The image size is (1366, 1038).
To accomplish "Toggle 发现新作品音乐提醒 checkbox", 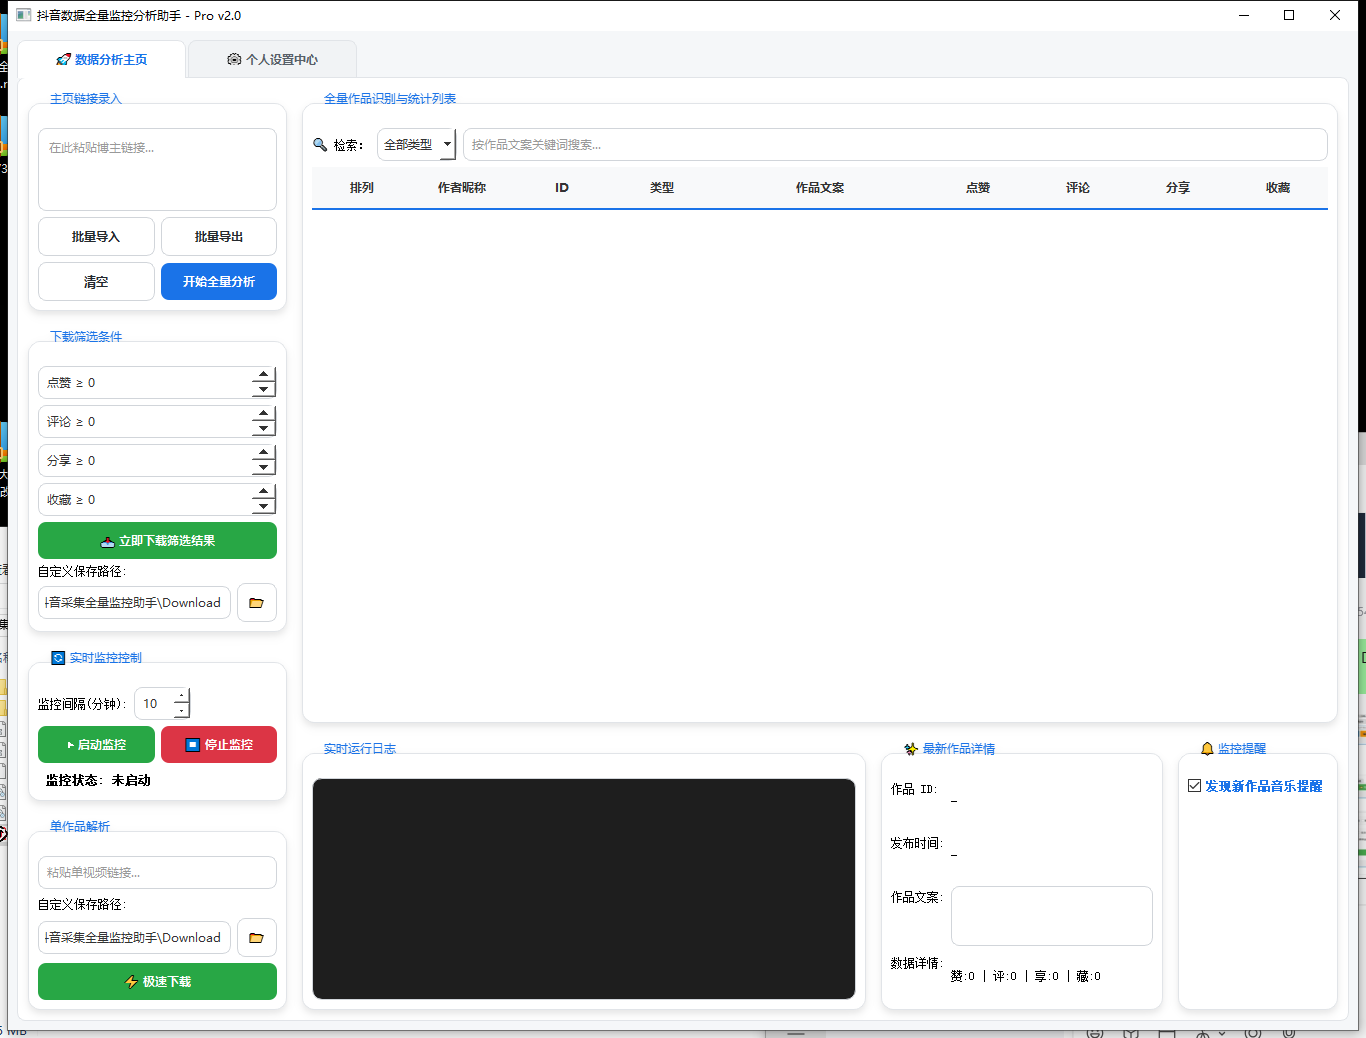I will click(1194, 786).
